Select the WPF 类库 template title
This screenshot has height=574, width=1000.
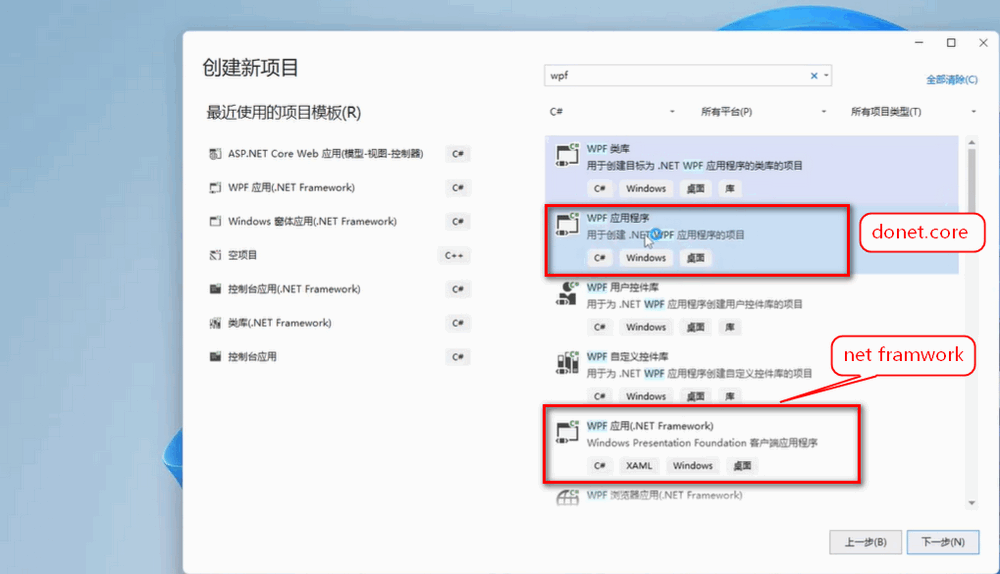click(x=608, y=149)
